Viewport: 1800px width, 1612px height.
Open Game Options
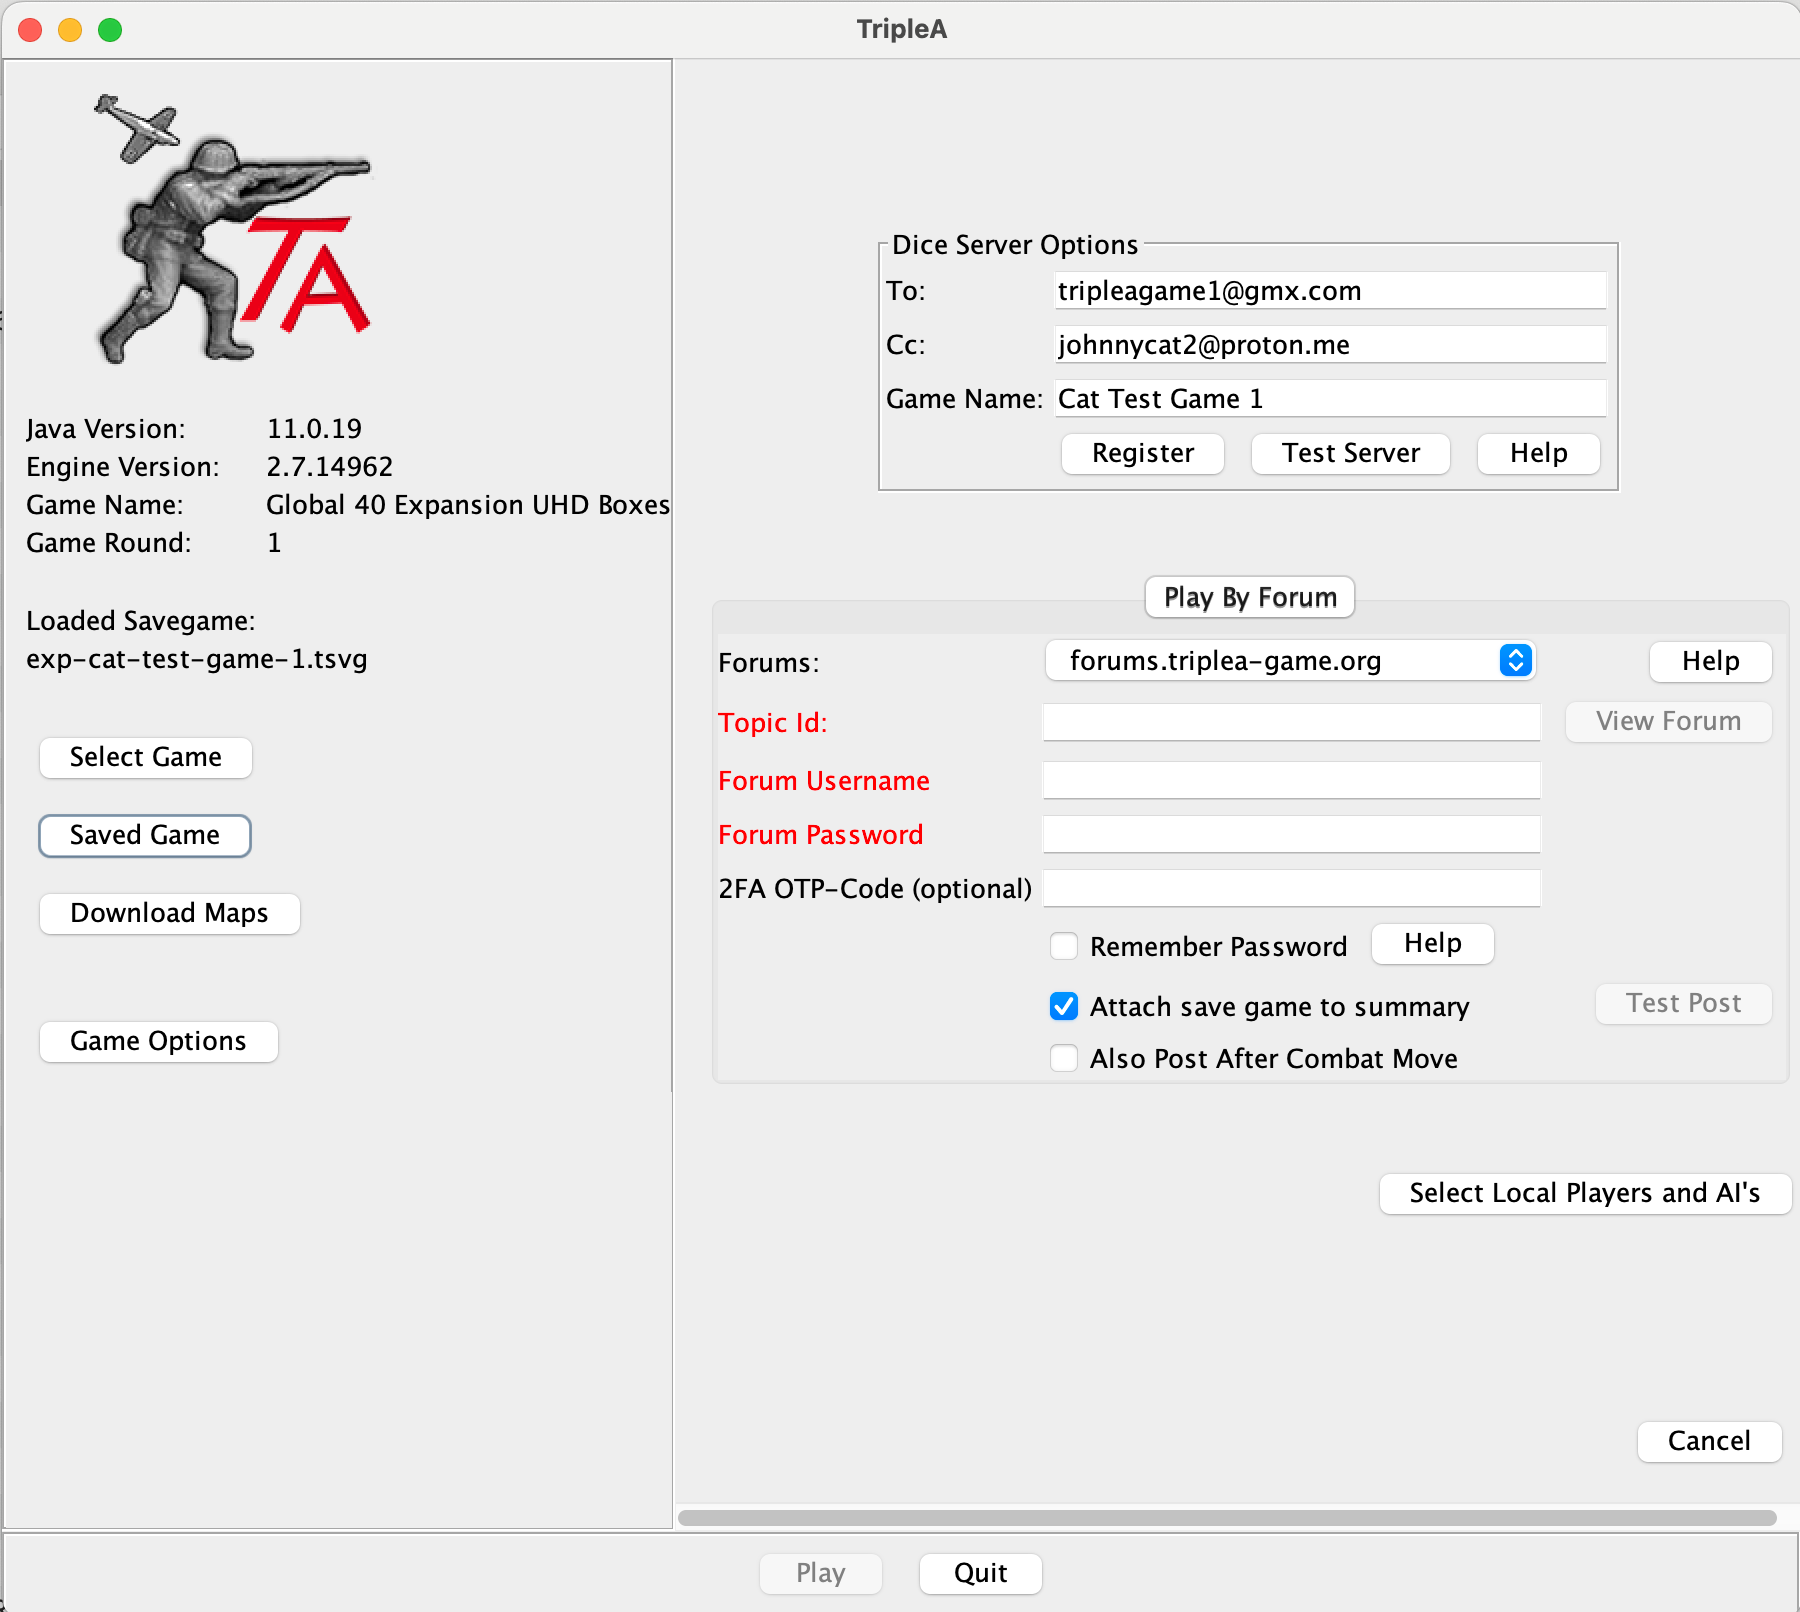click(158, 1041)
